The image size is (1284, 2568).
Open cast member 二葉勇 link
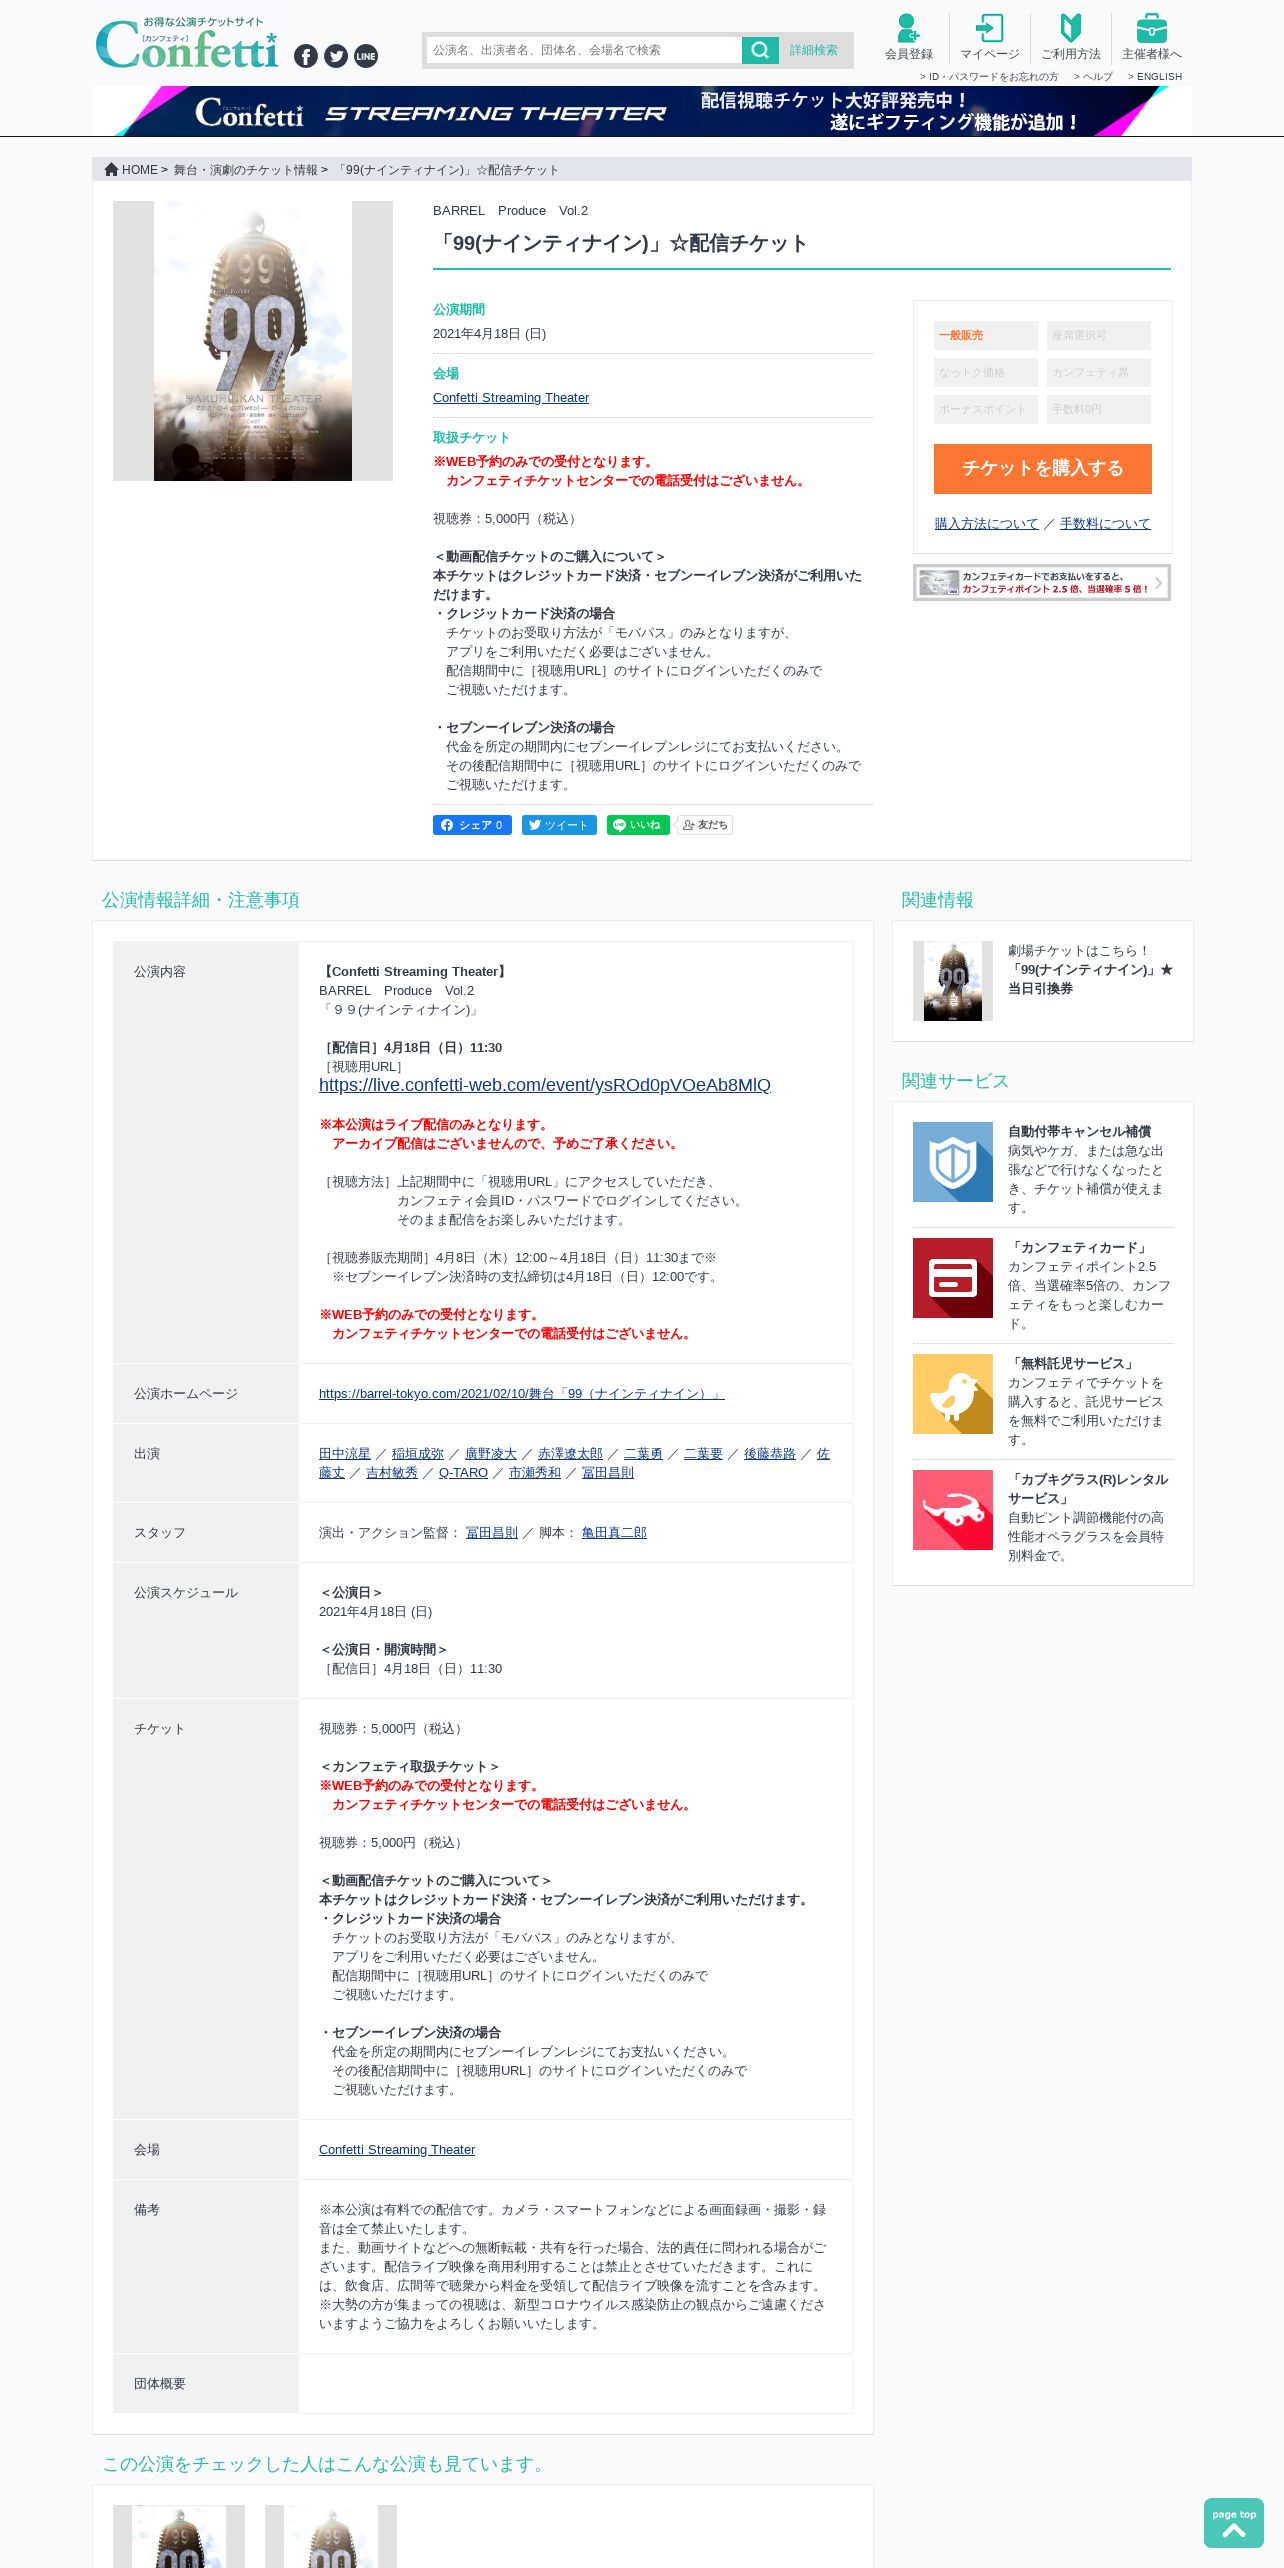pyautogui.click(x=643, y=1454)
